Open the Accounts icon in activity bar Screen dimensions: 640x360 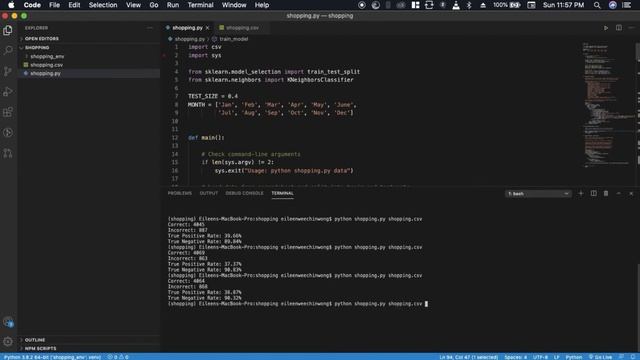(x=8, y=322)
